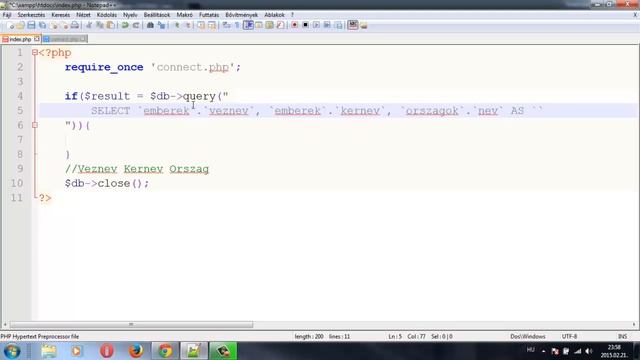Toggle synchronized vertical scrolling
Viewport: 640px width, 360px height.
[x=201, y=25]
